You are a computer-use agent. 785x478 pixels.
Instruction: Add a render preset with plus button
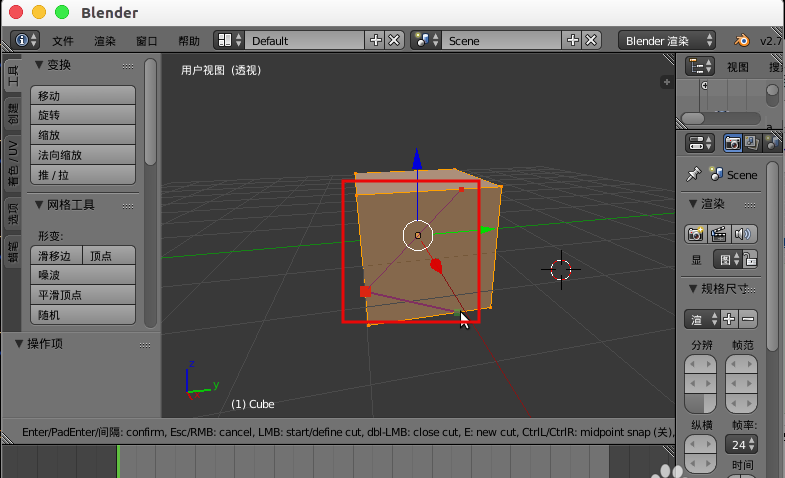tap(729, 319)
